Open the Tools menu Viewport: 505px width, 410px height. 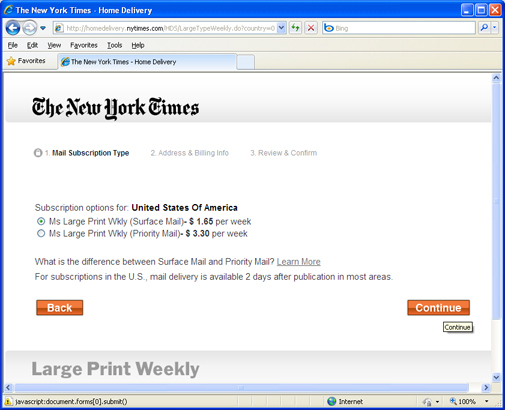click(114, 45)
